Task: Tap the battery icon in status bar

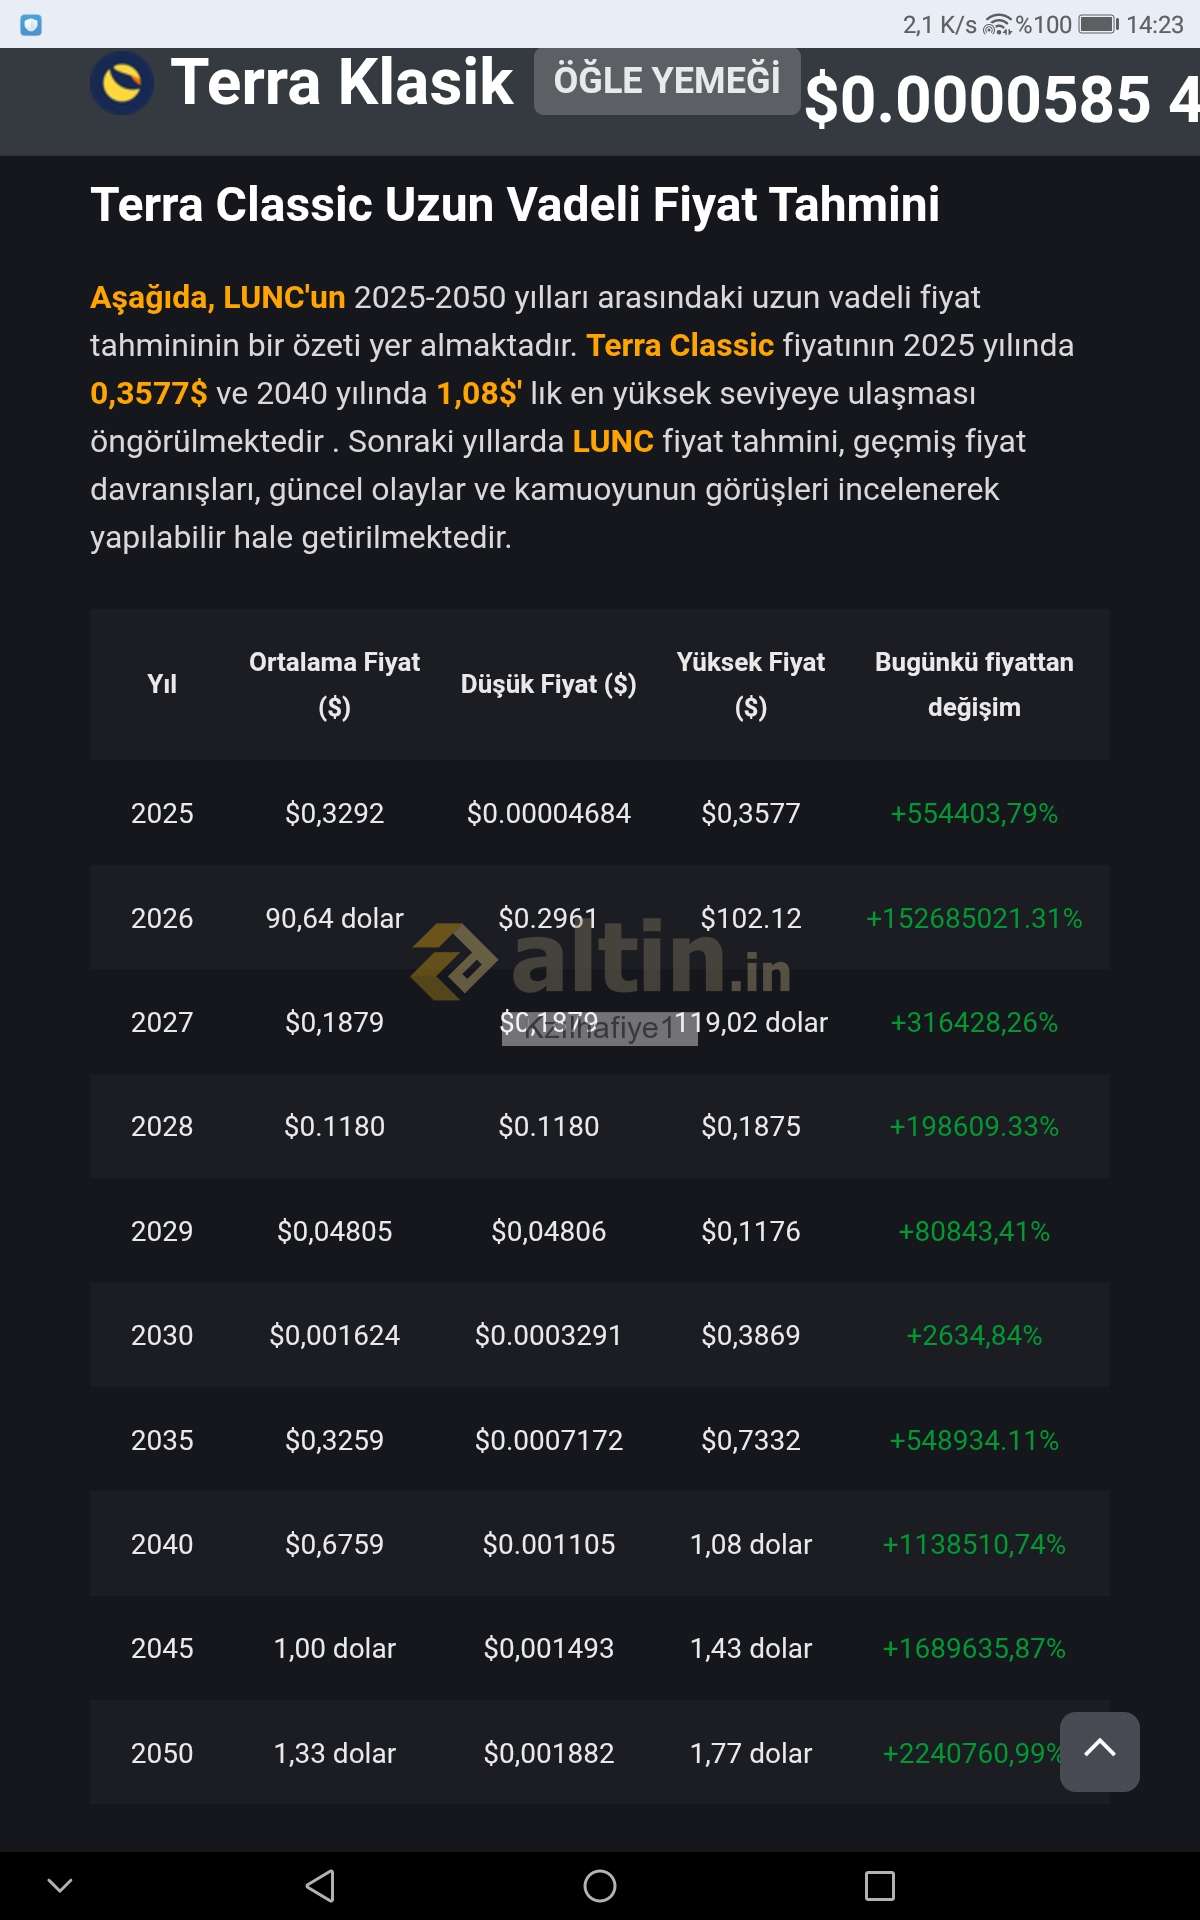Action: pyautogui.click(x=1099, y=24)
